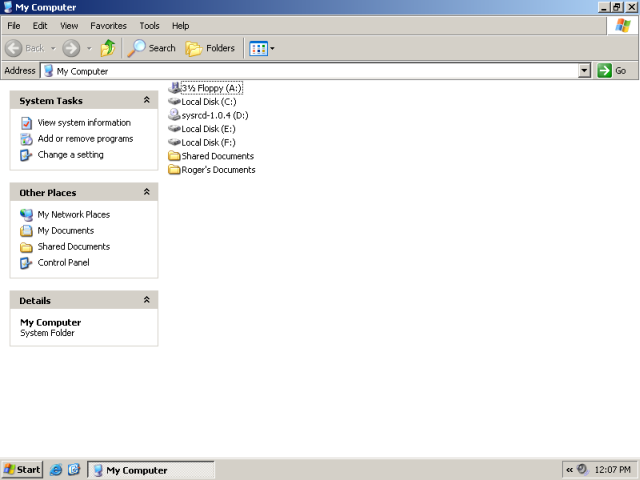Open My Network Places link
This screenshot has width=640, height=480.
[73, 214]
